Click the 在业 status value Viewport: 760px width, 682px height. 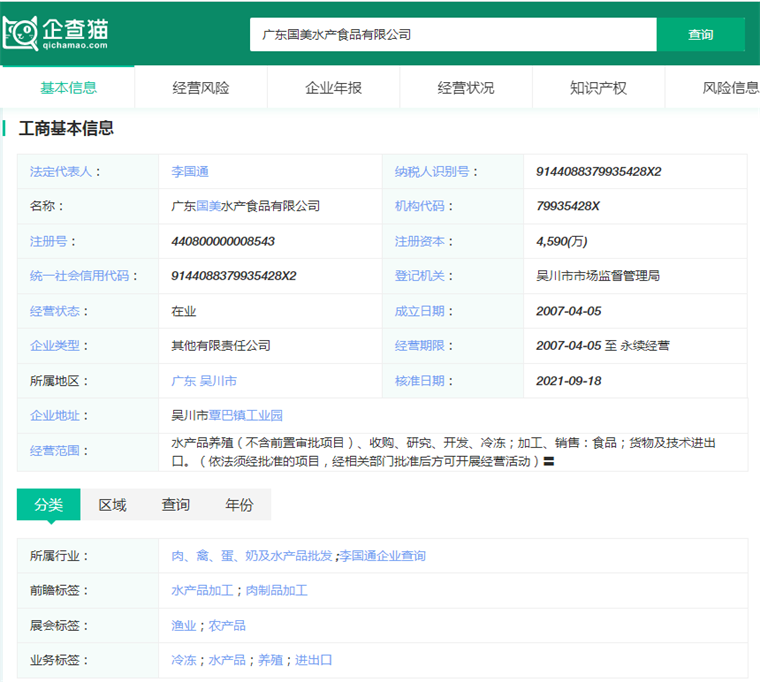(x=184, y=311)
